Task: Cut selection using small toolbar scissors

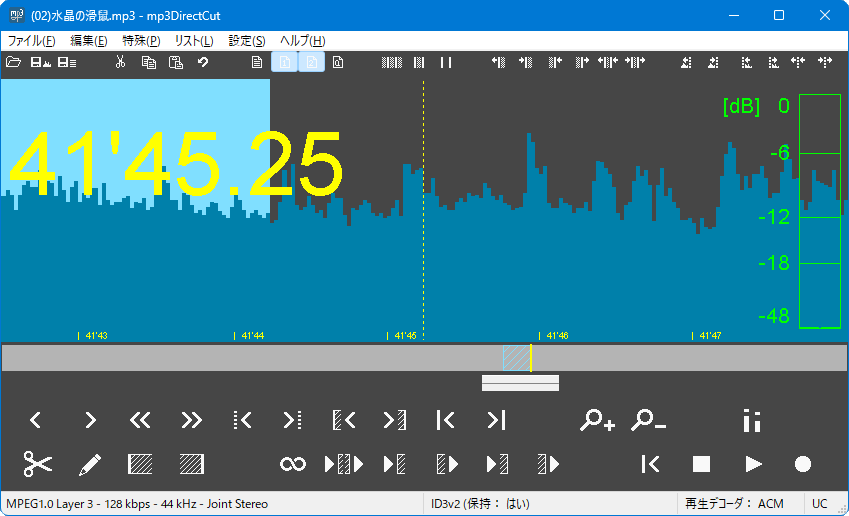Action: pos(120,62)
